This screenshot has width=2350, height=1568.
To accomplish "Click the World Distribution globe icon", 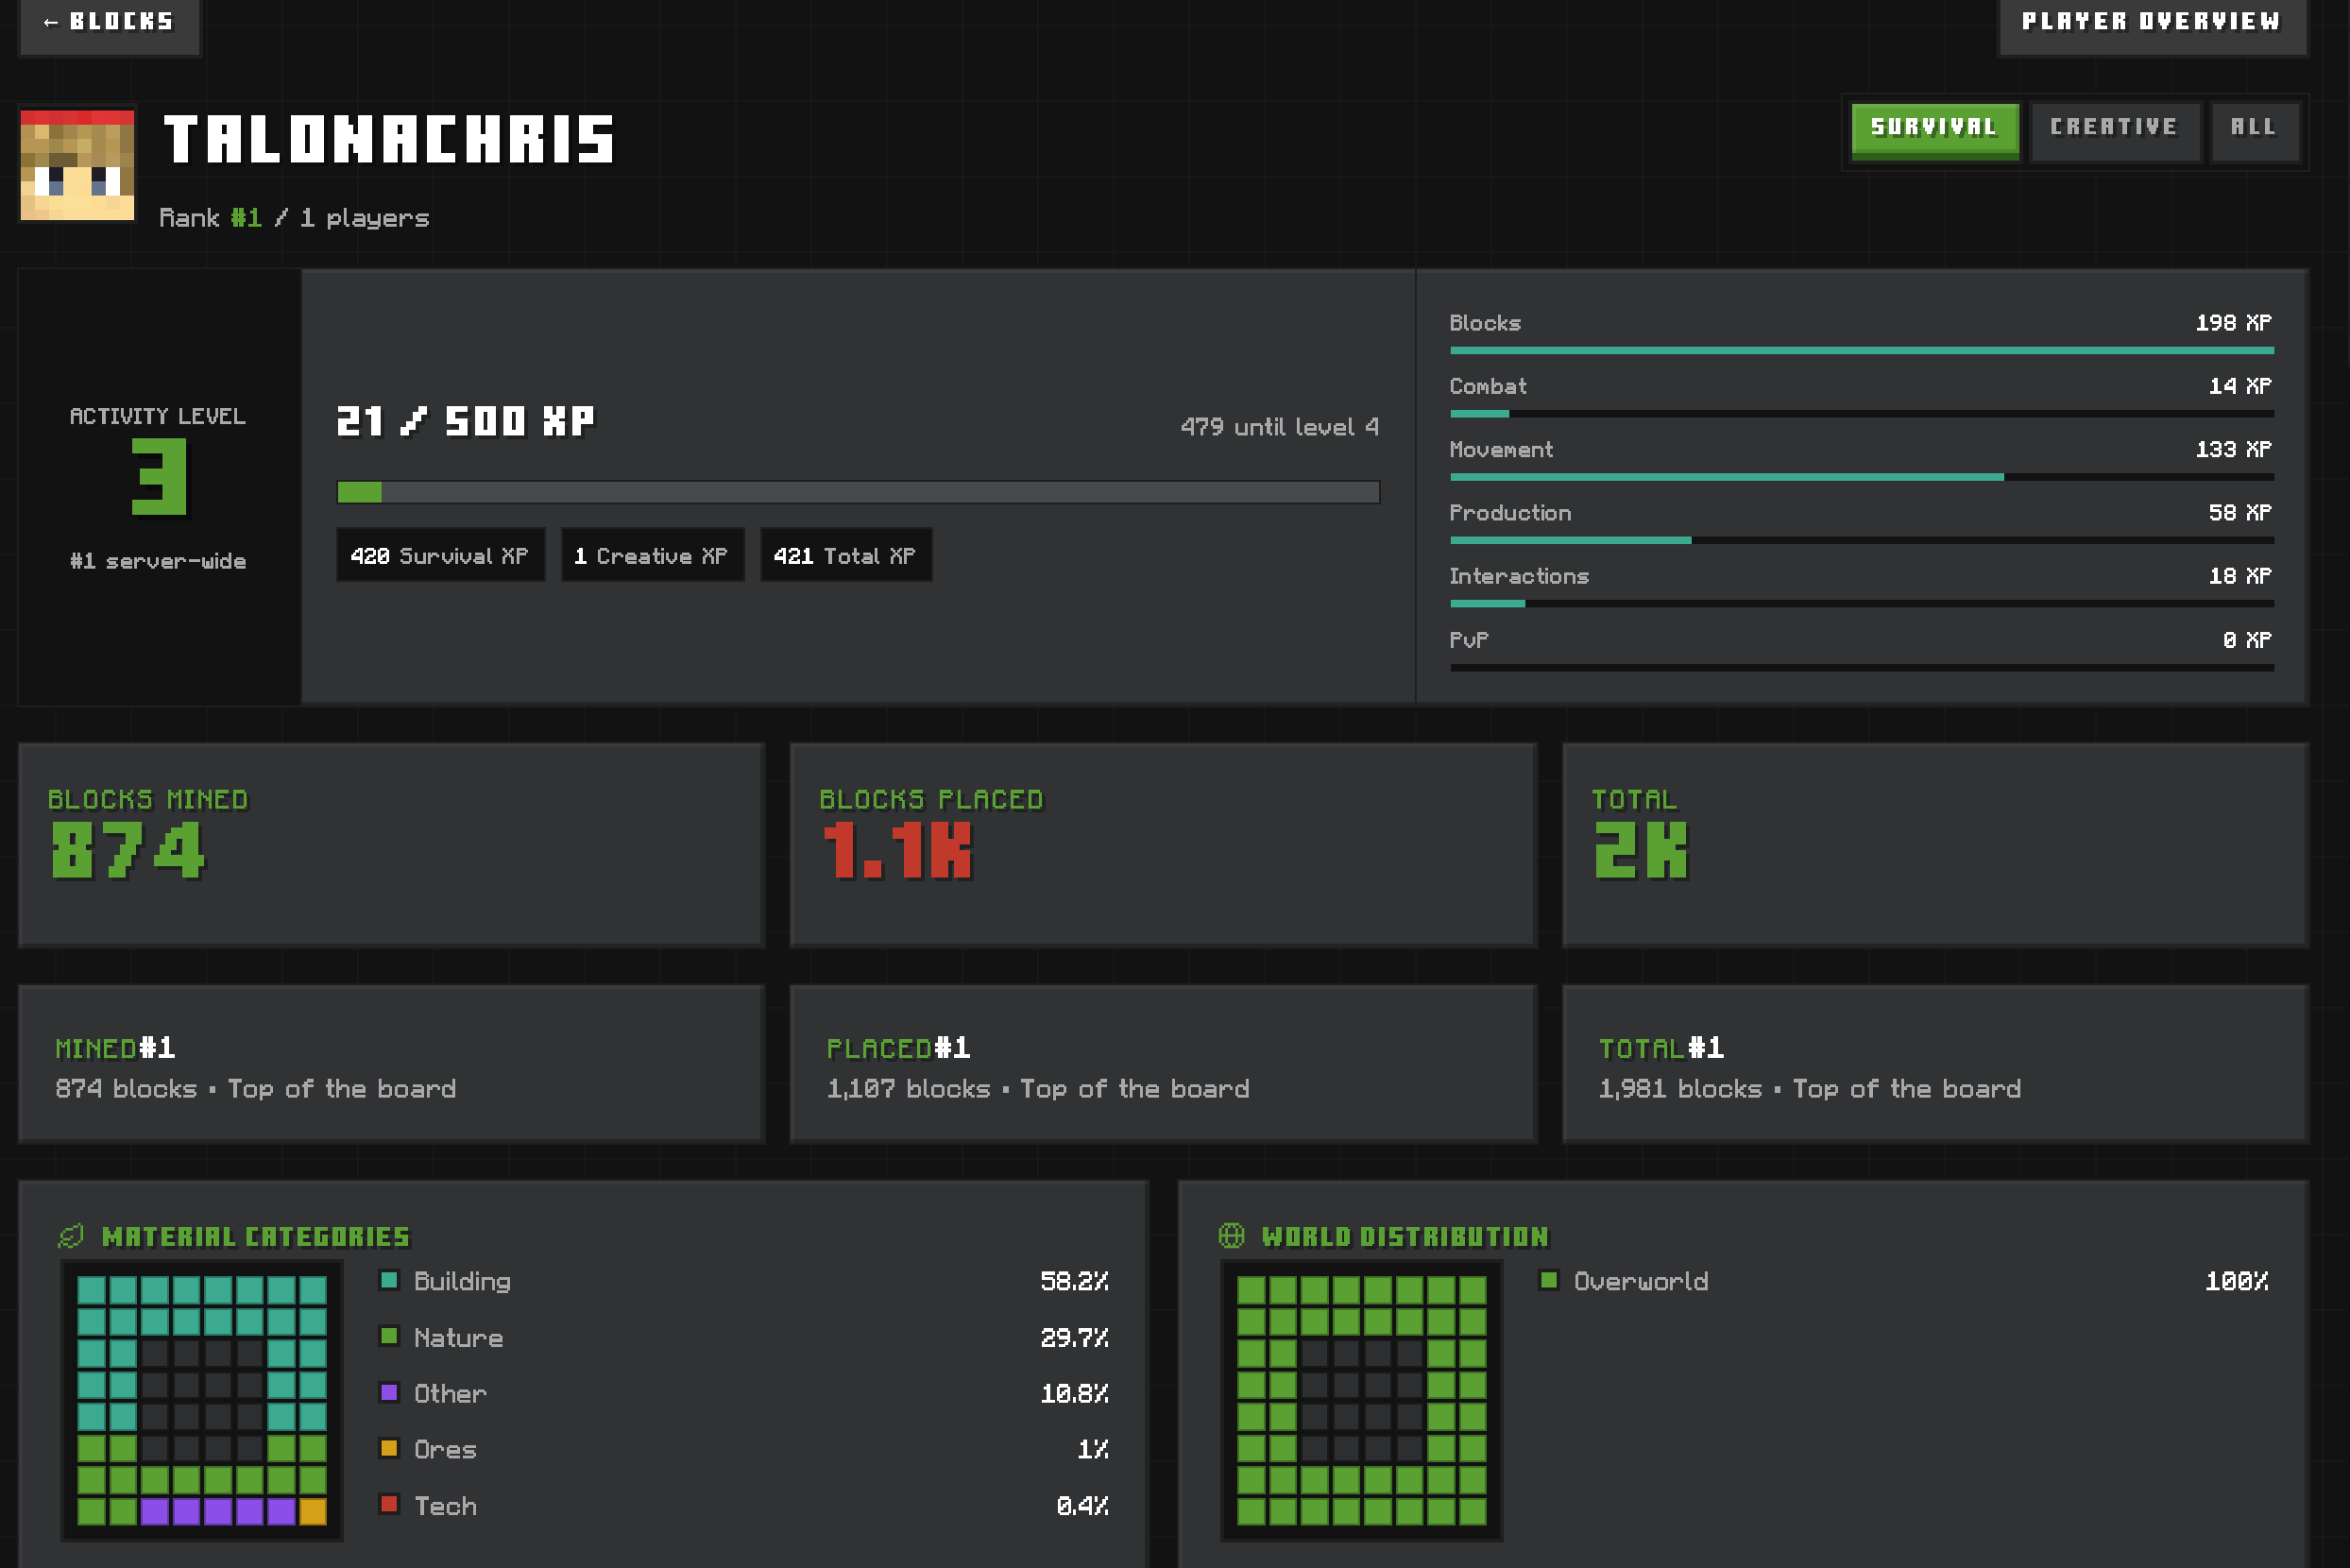I will (x=1231, y=1236).
